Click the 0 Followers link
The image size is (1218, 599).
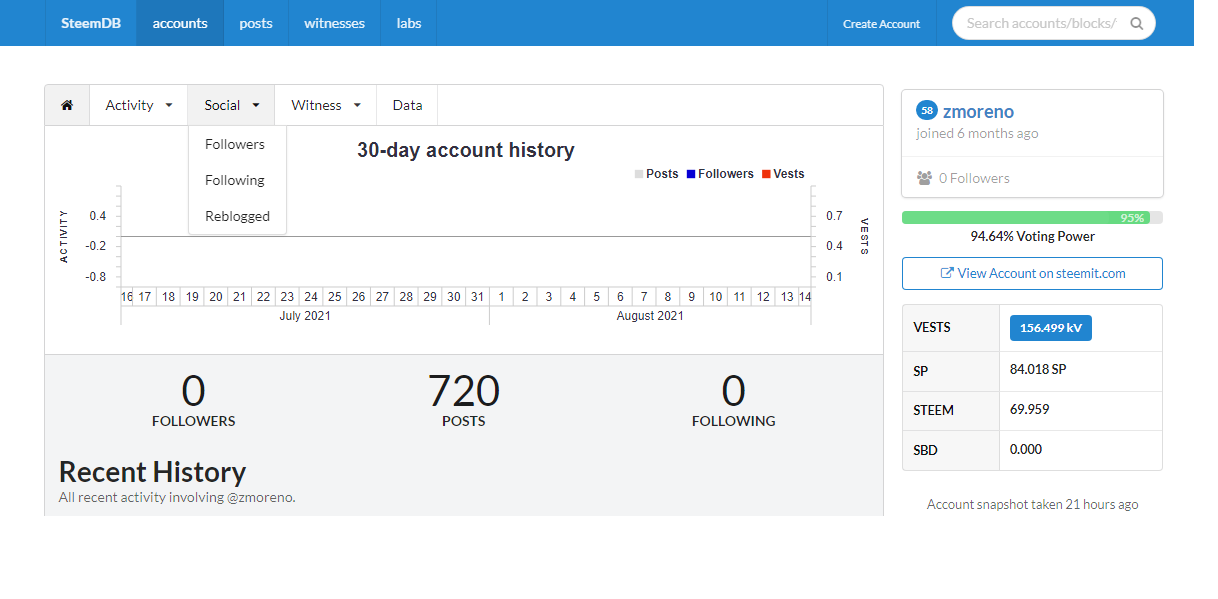pyautogui.click(x=974, y=178)
